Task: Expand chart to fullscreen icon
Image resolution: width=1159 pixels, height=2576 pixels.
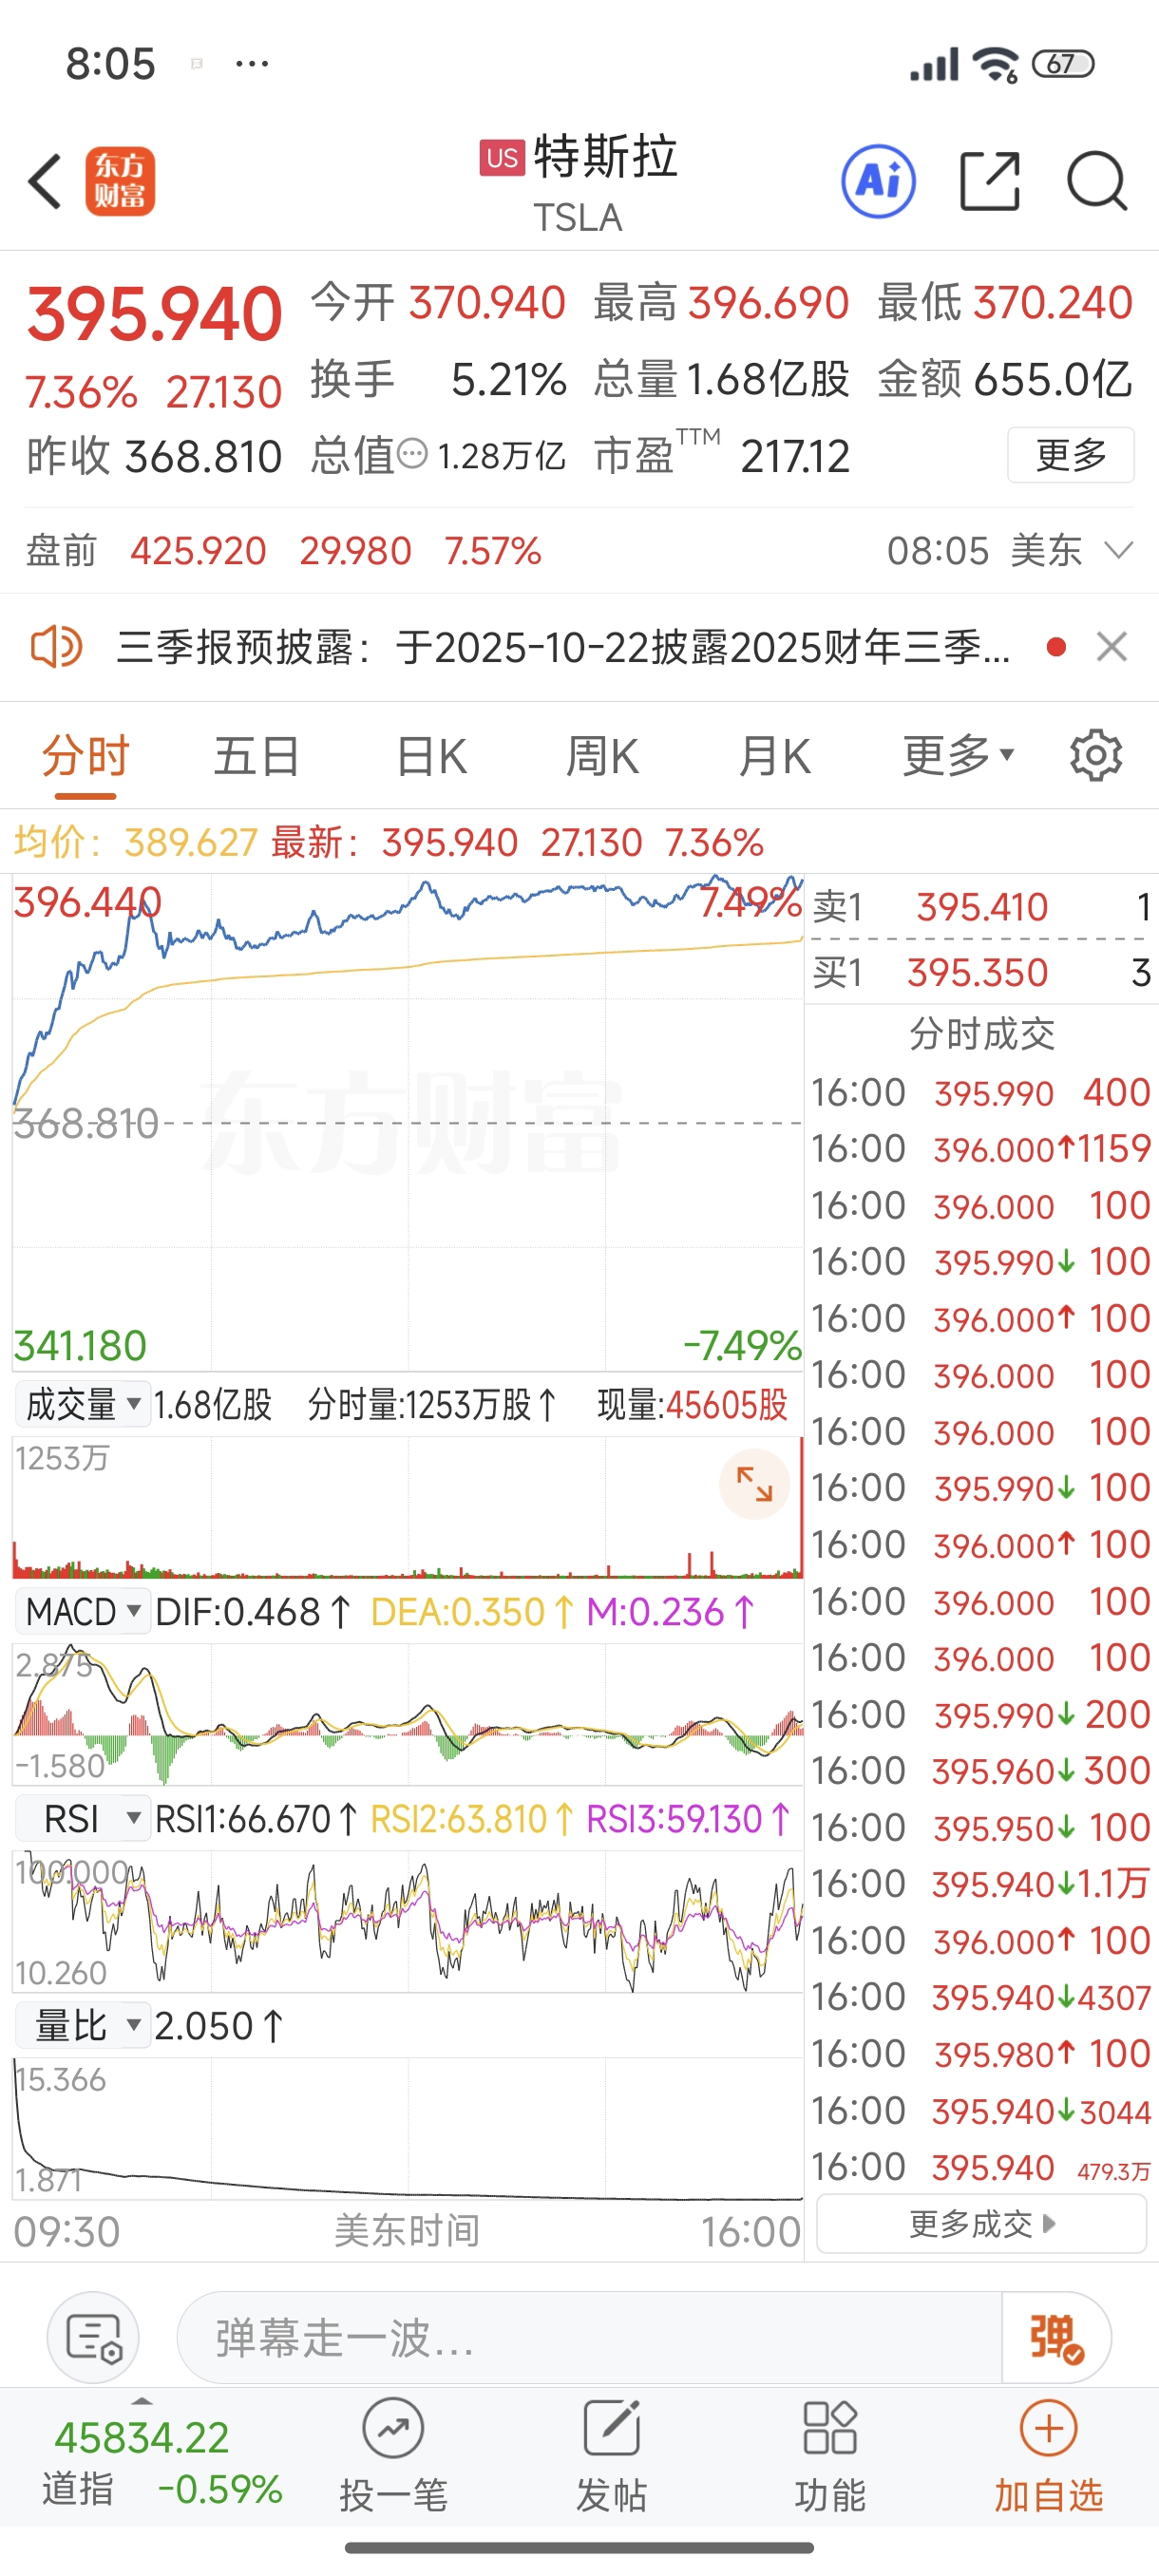Action: pyautogui.click(x=754, y=1484)
